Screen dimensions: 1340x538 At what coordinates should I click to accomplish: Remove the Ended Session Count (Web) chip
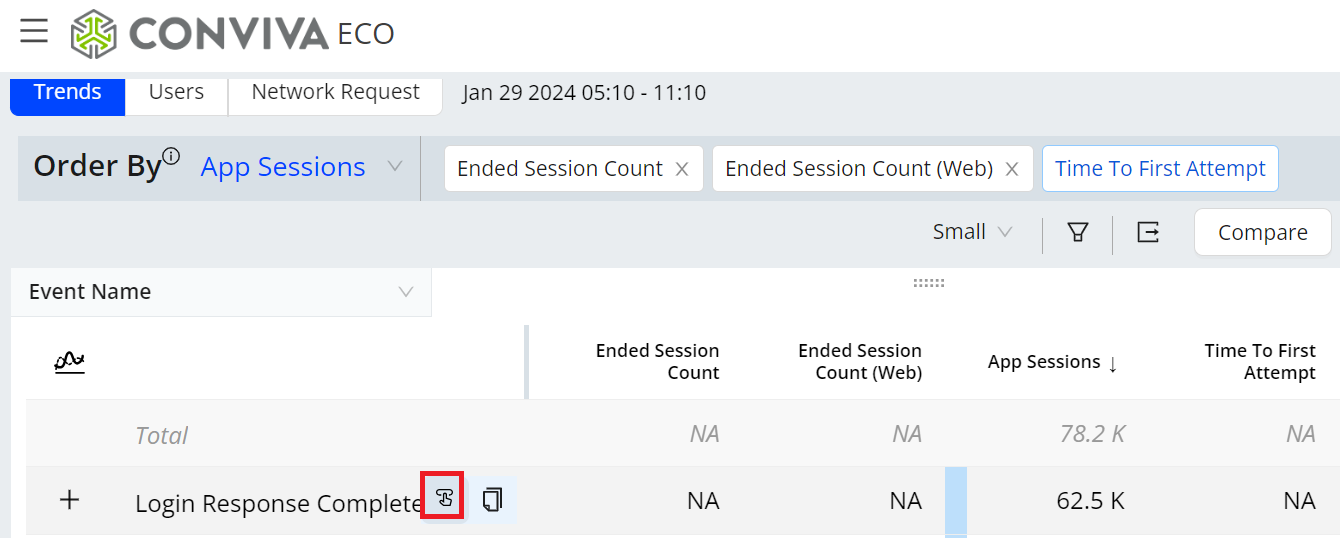[x=1012, y=169]
